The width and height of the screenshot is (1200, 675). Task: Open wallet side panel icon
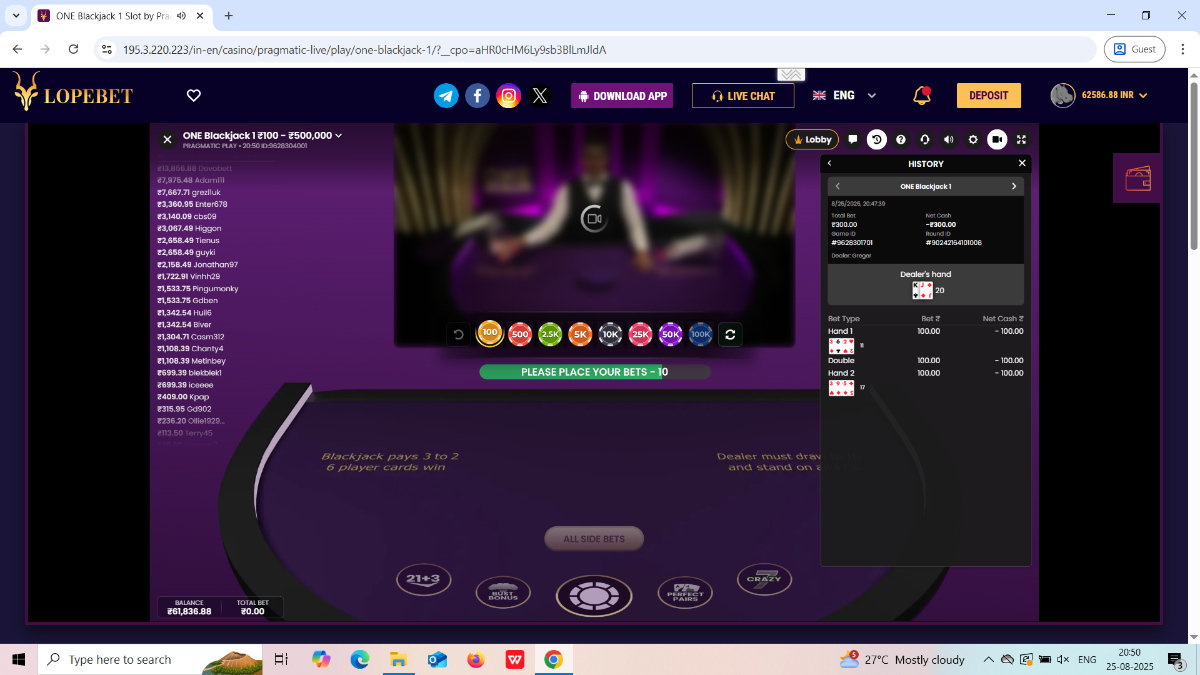pos(1138,179)
